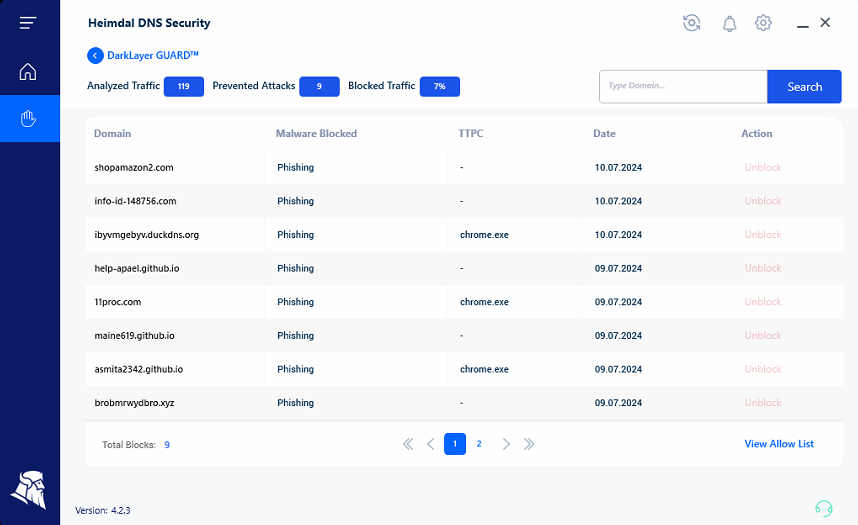Click Phishing in shopamazon2.com row
Viewport: 858px width, 525px height.
(x=295, y=168)
